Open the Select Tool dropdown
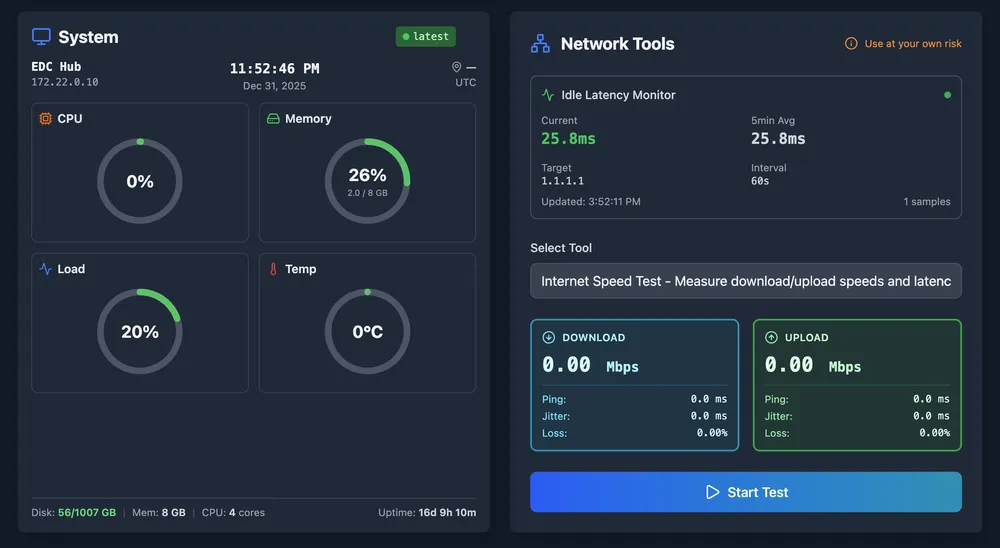The image size is (1000, 548). [746, 281]
